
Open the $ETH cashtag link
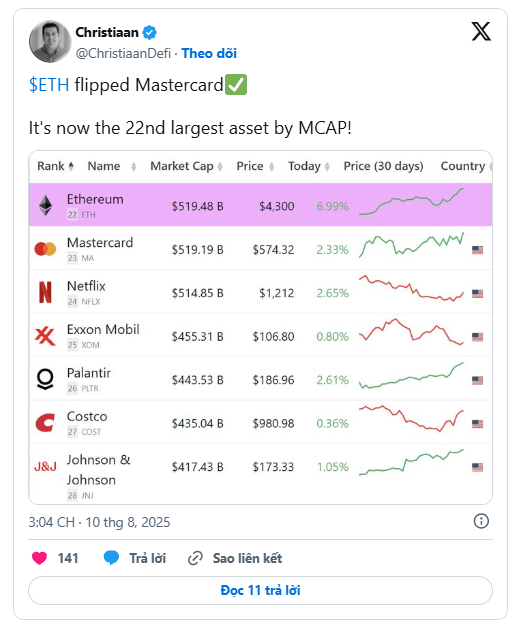pos(49,85)
